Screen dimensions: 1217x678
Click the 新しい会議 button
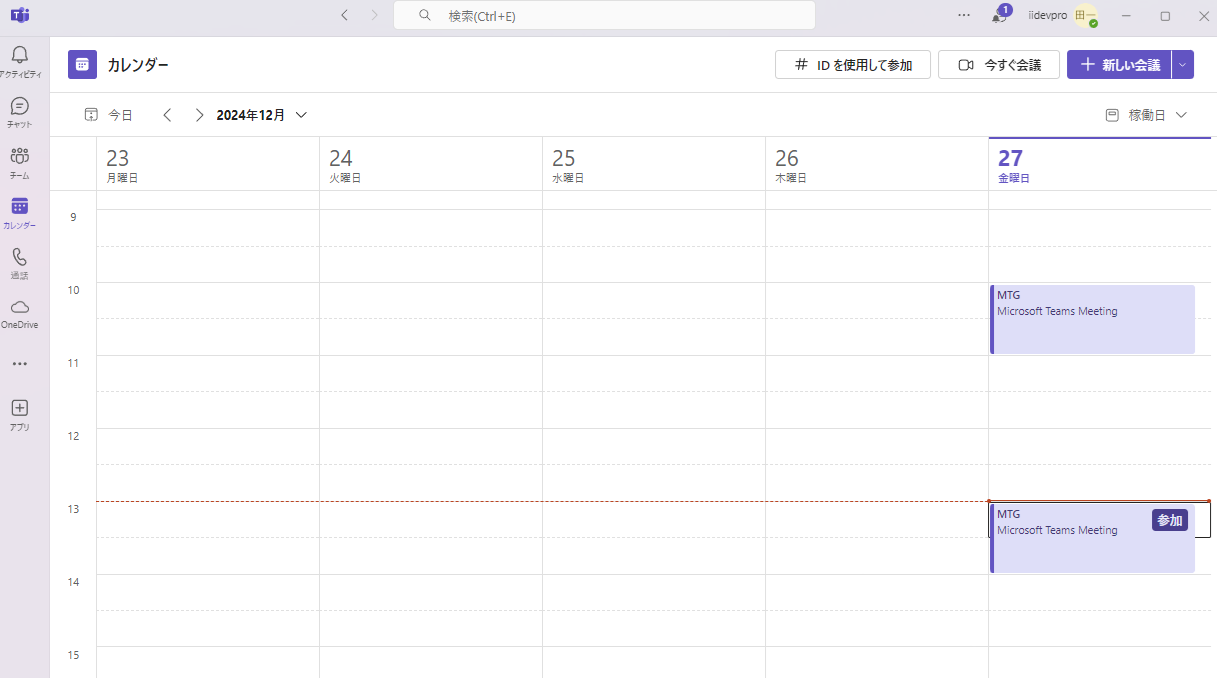[x=1120, y=65]
